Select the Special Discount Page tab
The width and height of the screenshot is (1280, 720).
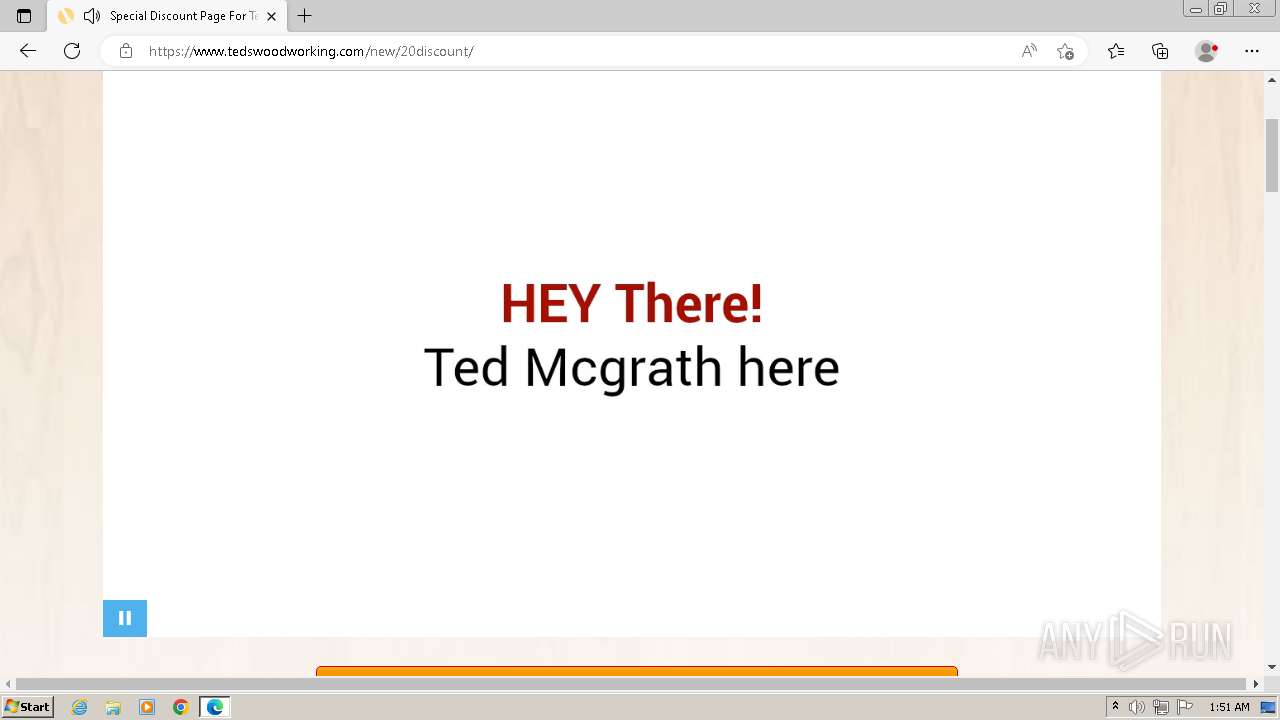167,16
